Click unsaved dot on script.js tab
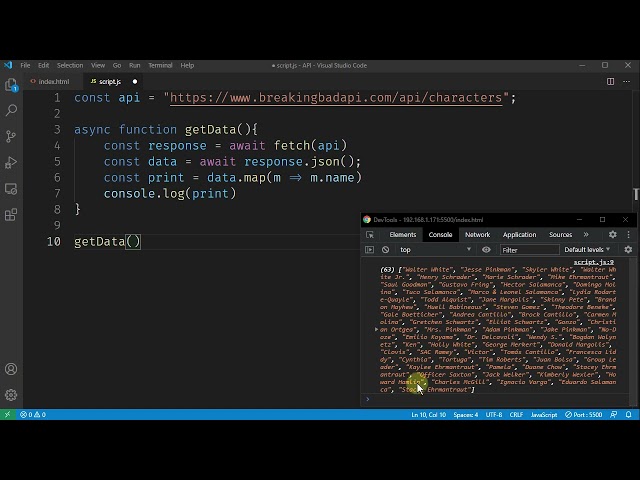Viewport: 640px width, 480px height. (135, 82)
